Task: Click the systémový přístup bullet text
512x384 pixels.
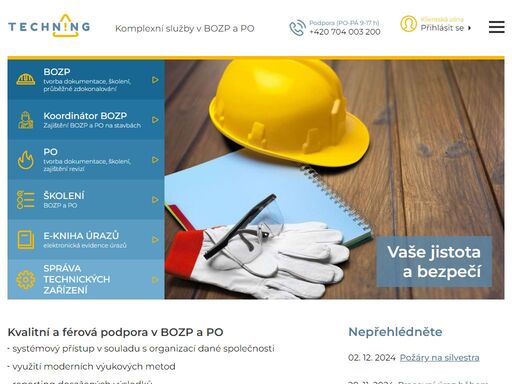Action: click(x=143, y=349)
